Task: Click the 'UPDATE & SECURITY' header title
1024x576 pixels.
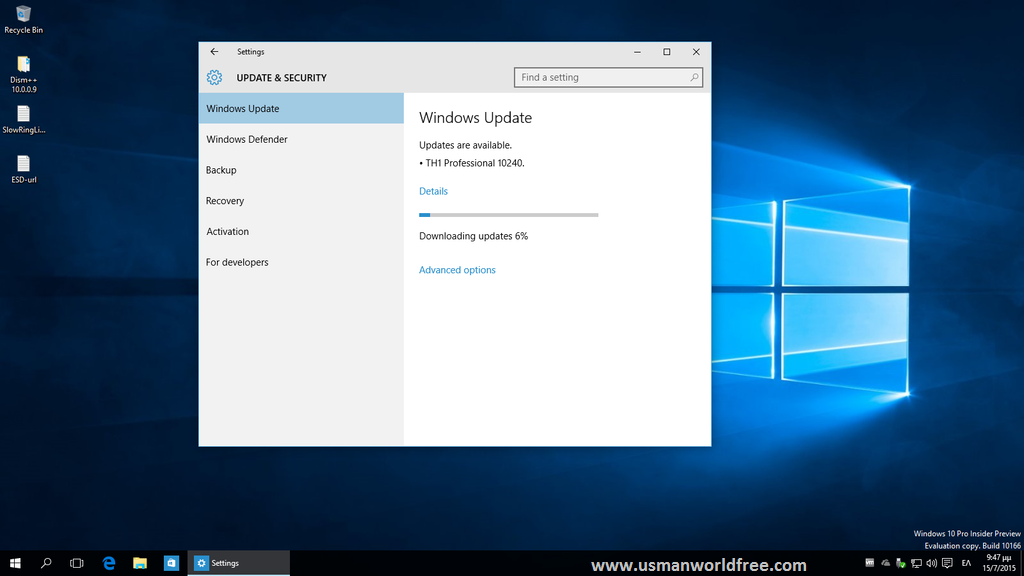Action: coord(281,78)
